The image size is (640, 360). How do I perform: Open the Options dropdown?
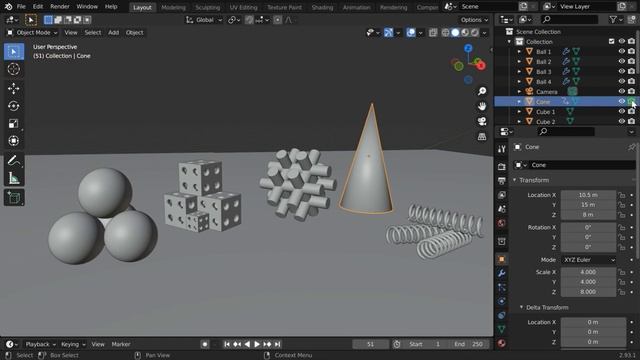coord(474,20)
